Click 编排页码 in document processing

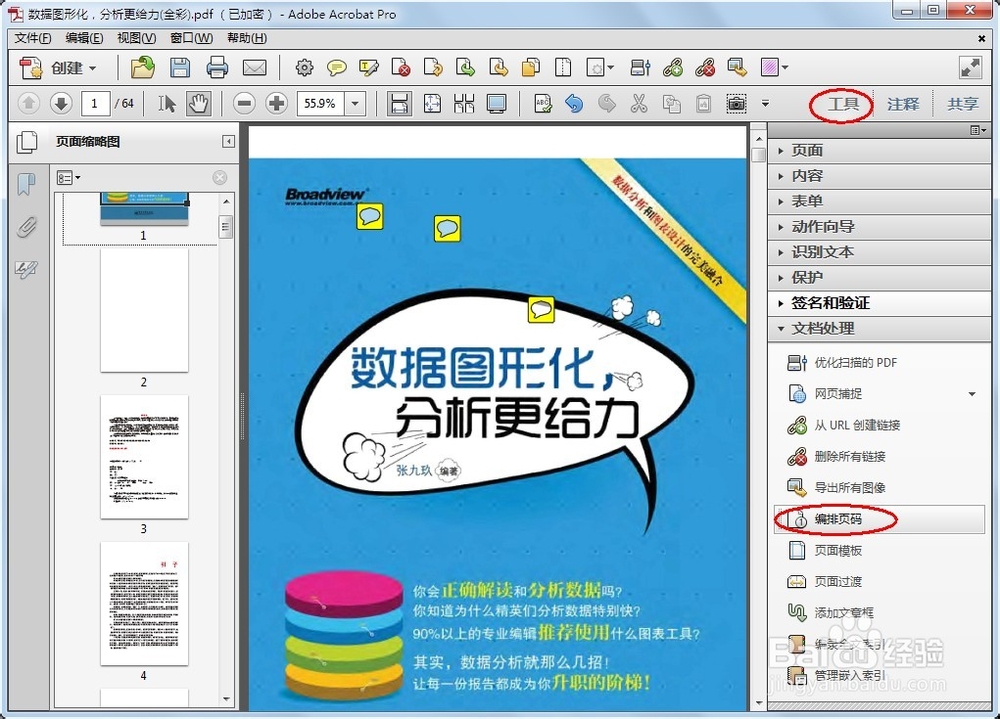pyautogui.click(x=879, y=519)
